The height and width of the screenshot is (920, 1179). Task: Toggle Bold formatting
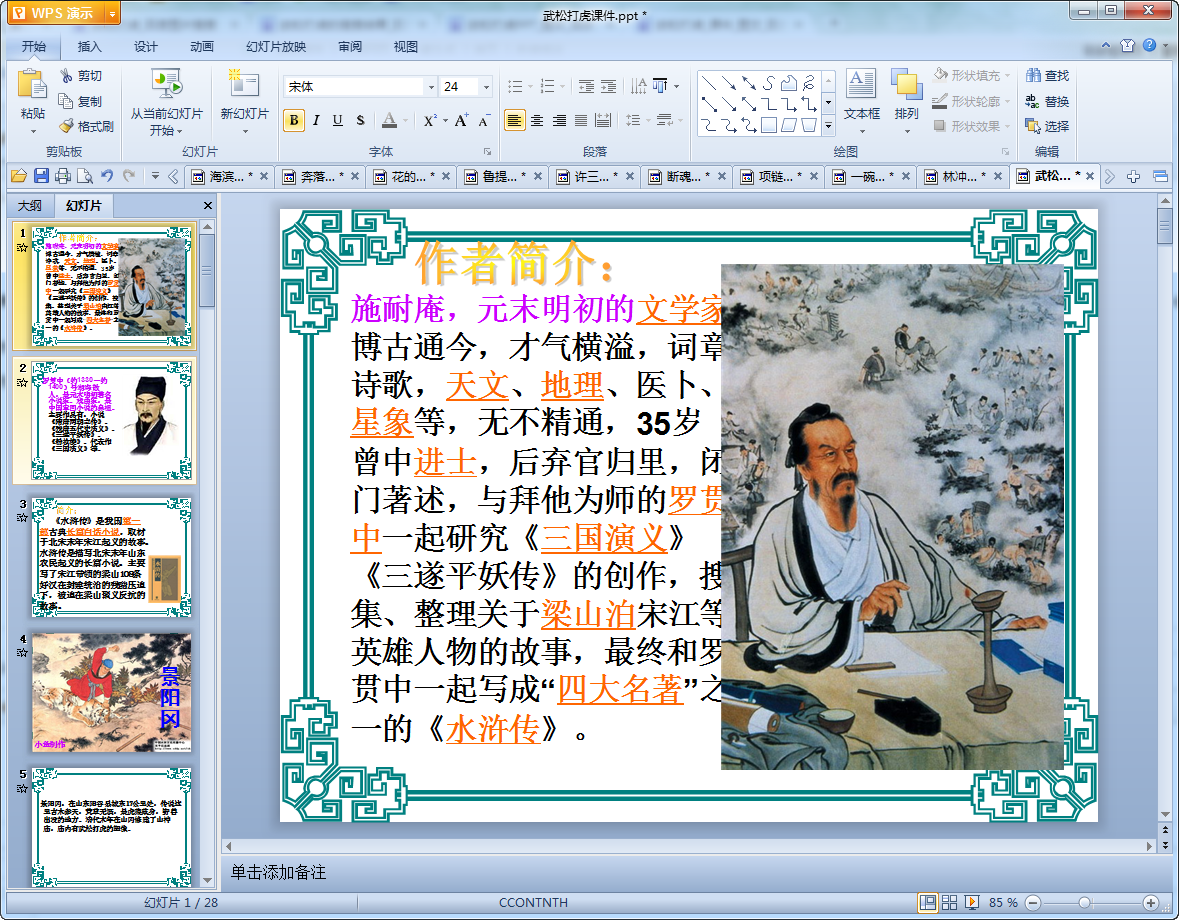coord(294,120)
